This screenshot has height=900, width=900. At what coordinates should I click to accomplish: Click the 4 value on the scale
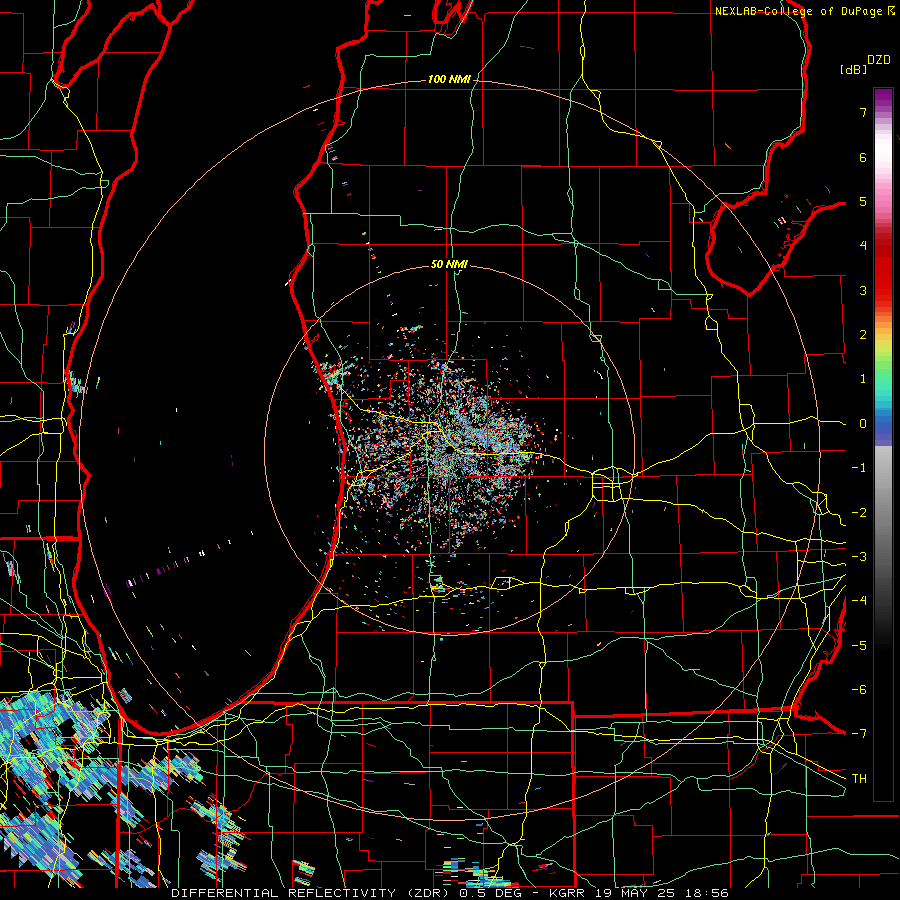(x=863, y=246)
